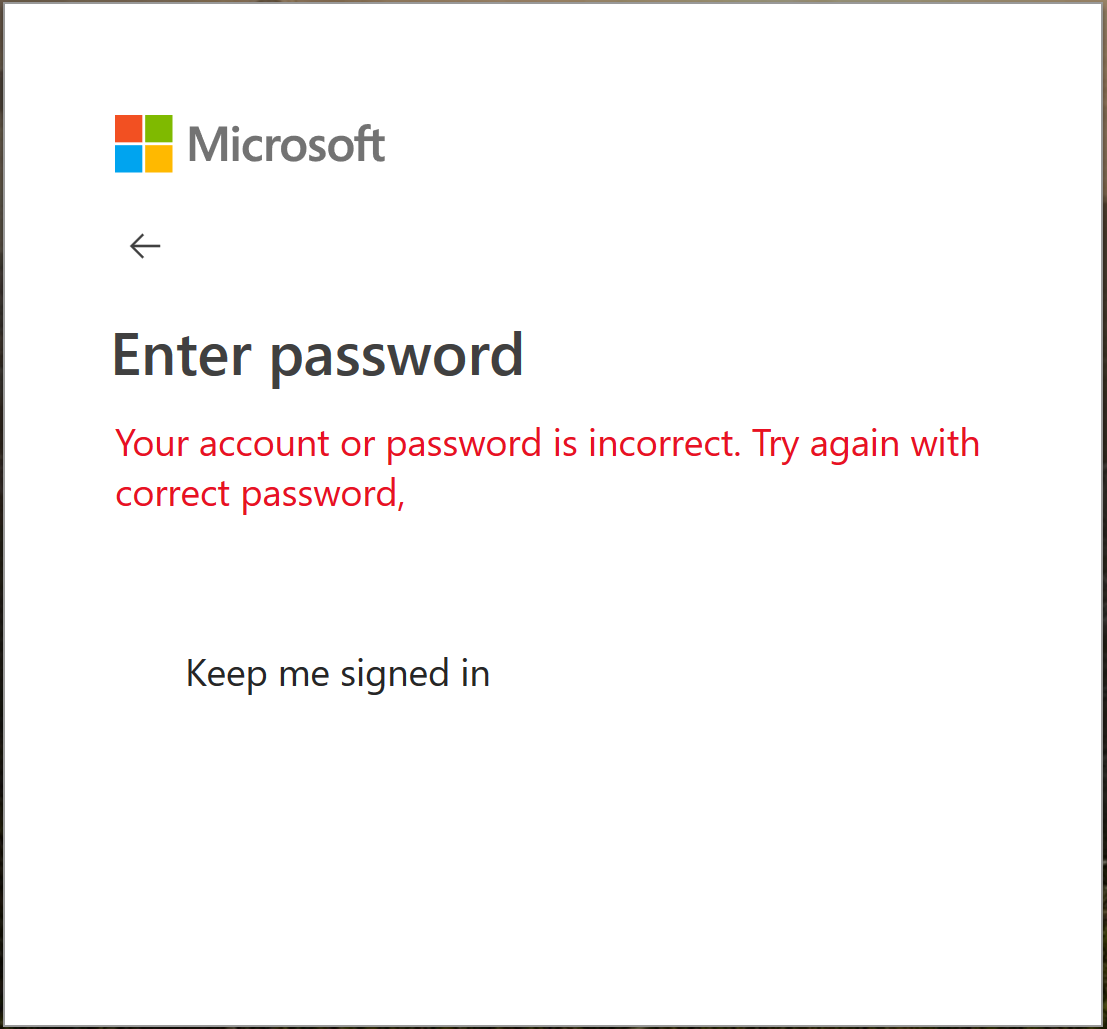Click "correct password," on error's second line
This screenshot has height=1029, width=1107.
pos(260,494)
